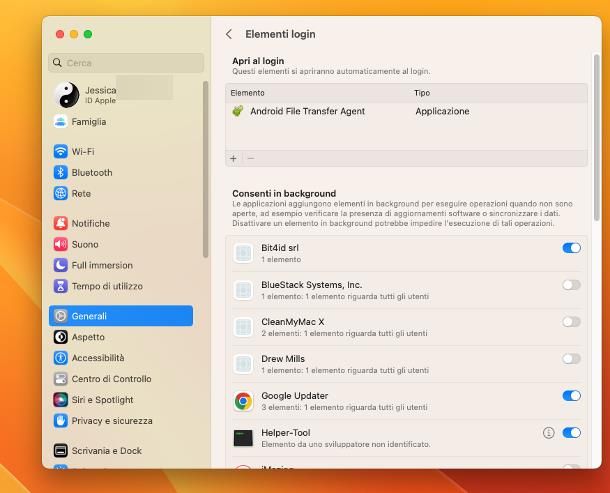Select the Suono speaker icon
Image resolution: width=610 pixels, height=493 pixels.
click(x=60, y=244)
